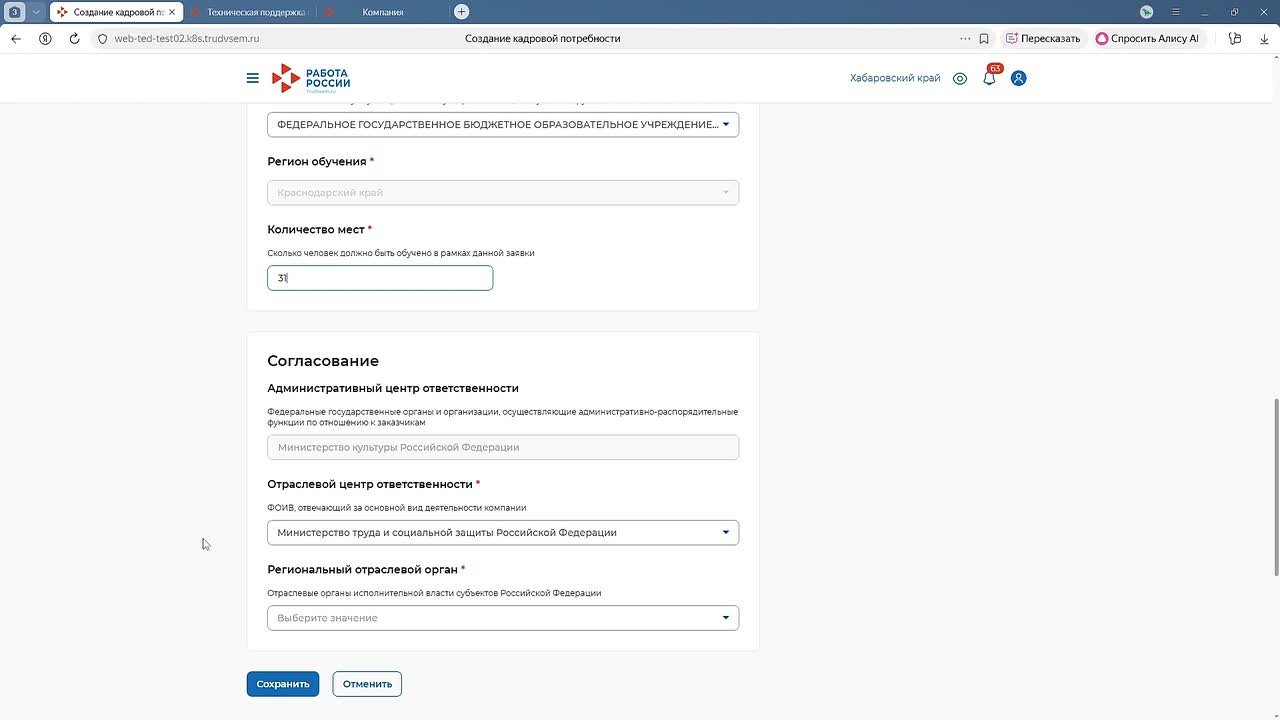The image size is (1280, 720).
Task: Click the Сохранить button
Action: pyautogui.click(x=283, y=684)
